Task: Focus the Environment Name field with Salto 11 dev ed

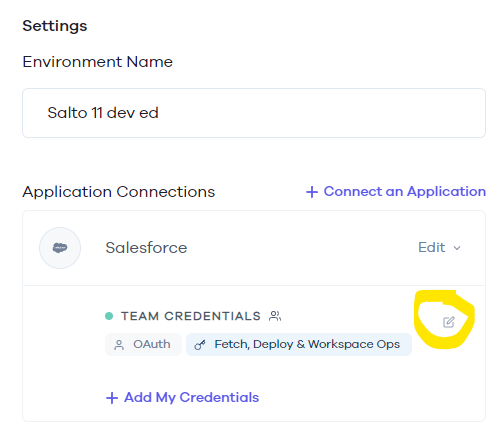Action: click(x=254, y=113)
